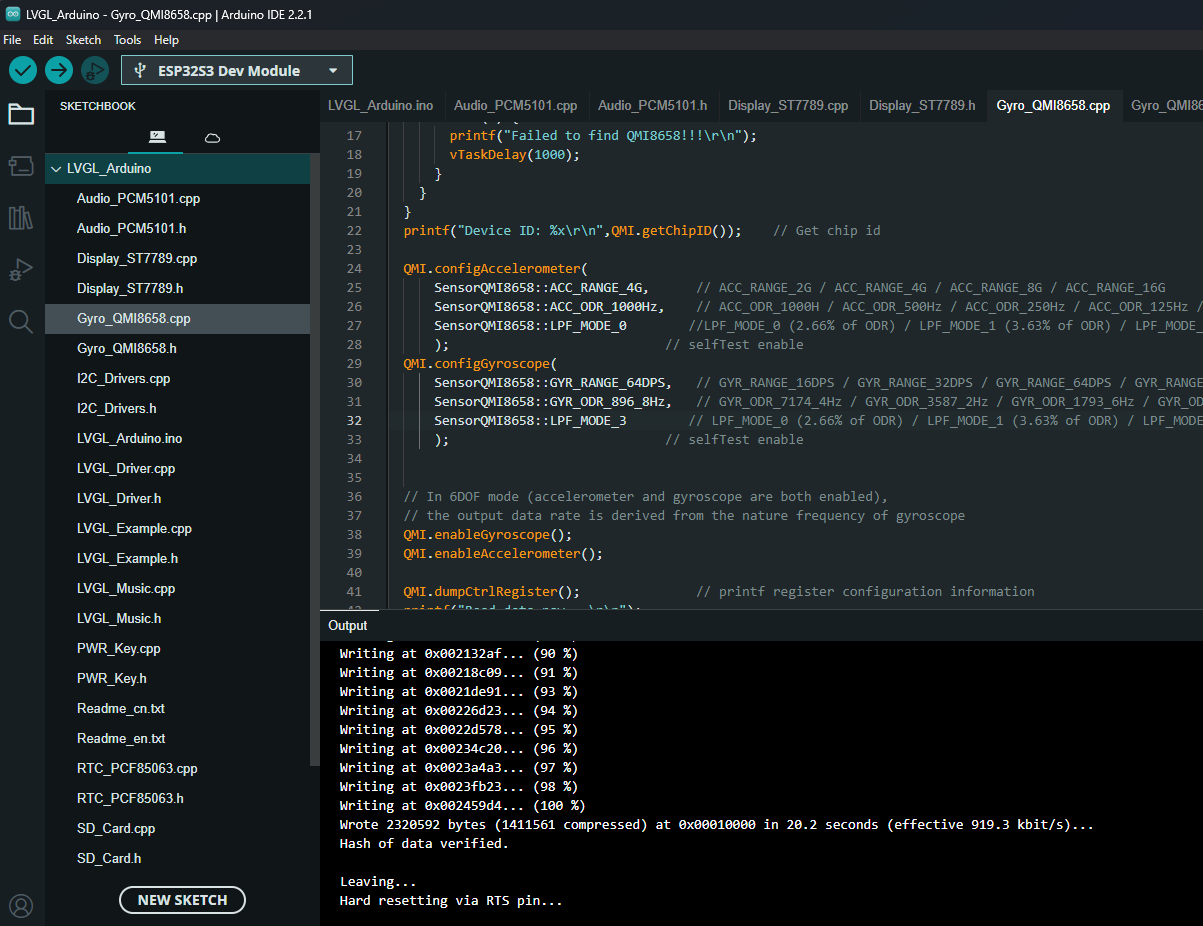Start debugging with the Debug button
The image size is (1203, 926).
click(95, 70)
